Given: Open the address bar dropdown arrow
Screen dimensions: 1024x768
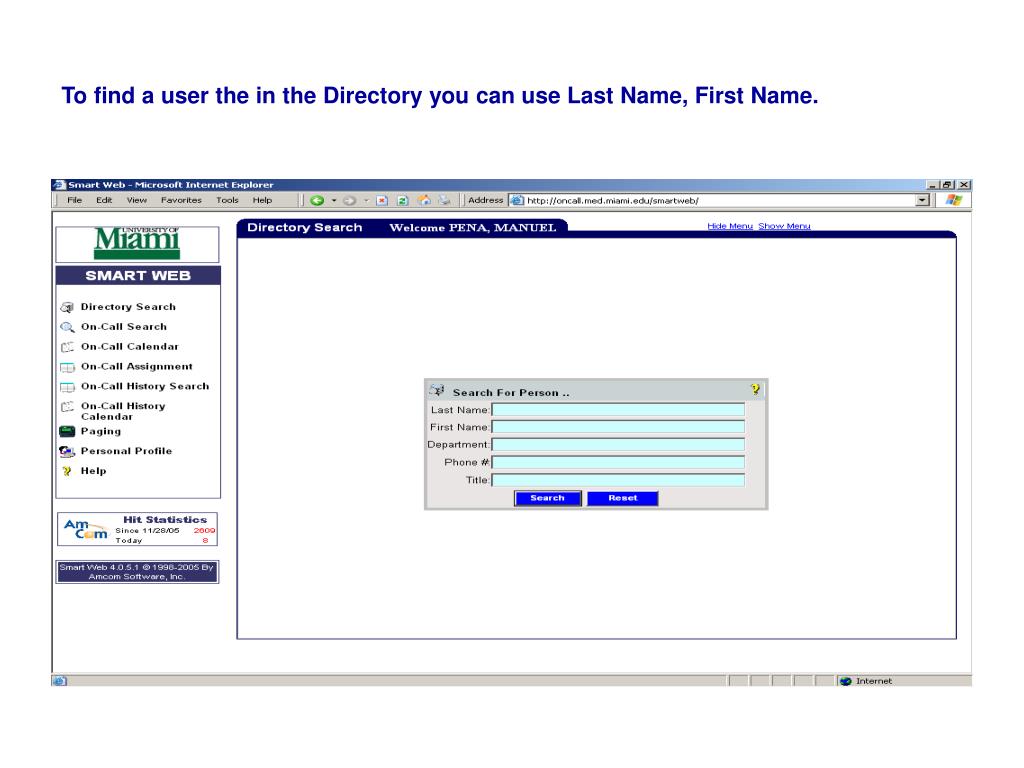Looking at the screenshot, I should pyautogui.click(x=922, y=200).
